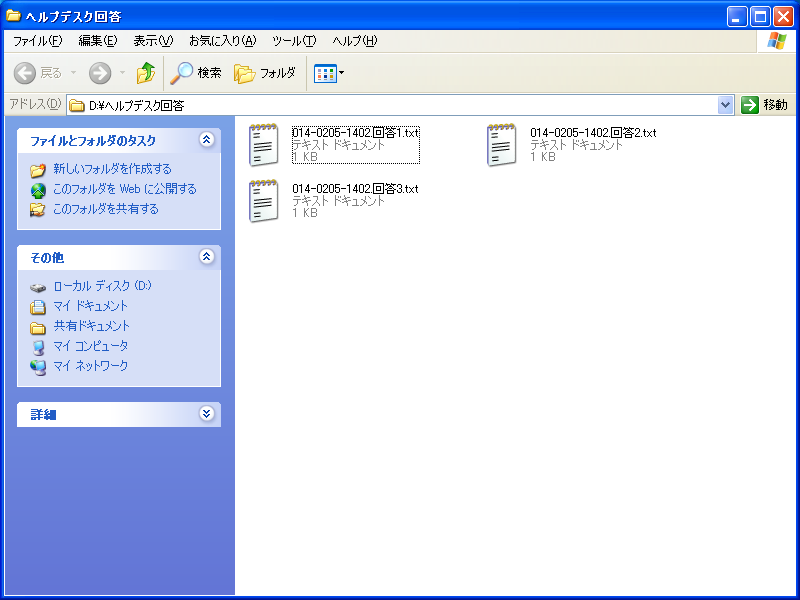This screenshot has height=600, width=800.
Task: Select the 回答3.txt notepad file icon
Action: (x=263, y=201)
